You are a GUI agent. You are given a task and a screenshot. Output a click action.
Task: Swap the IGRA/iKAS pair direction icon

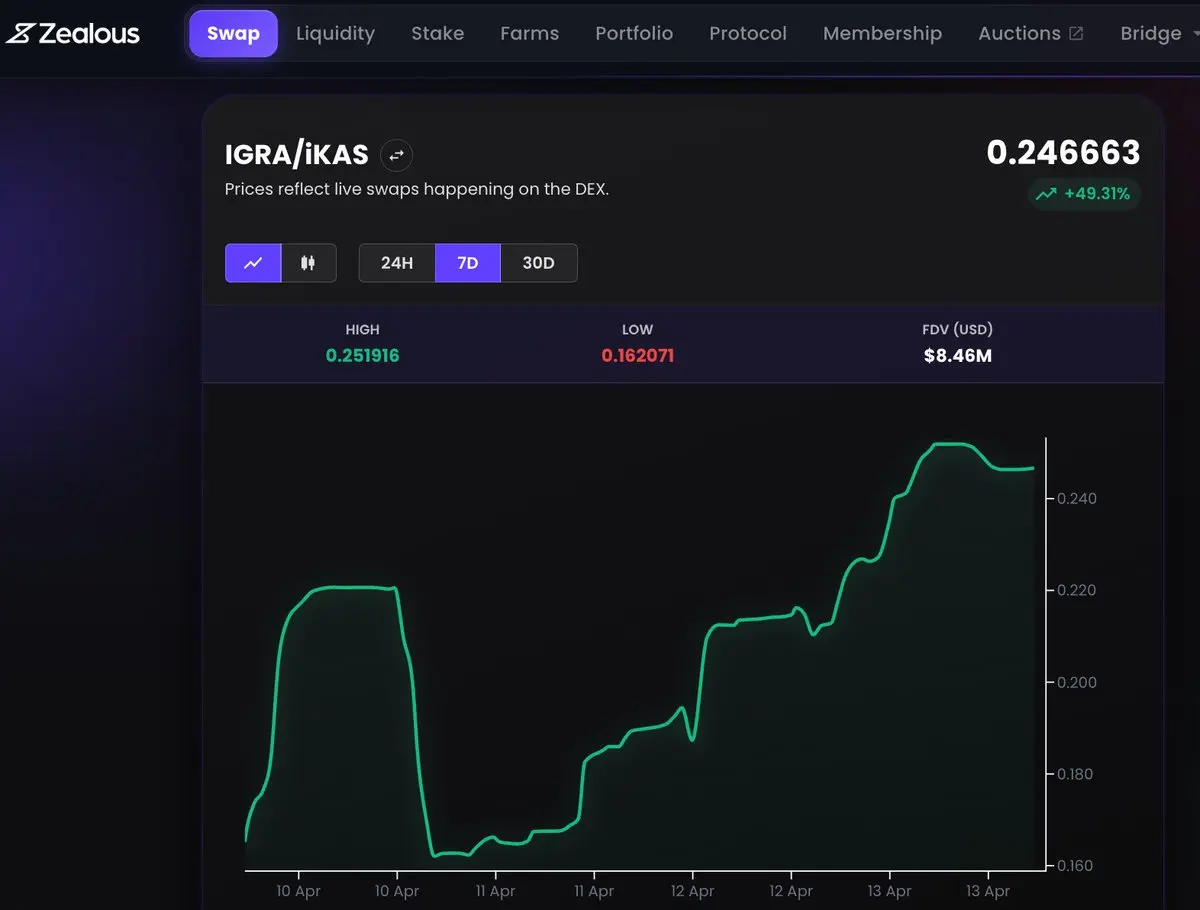tap(397, 155)
